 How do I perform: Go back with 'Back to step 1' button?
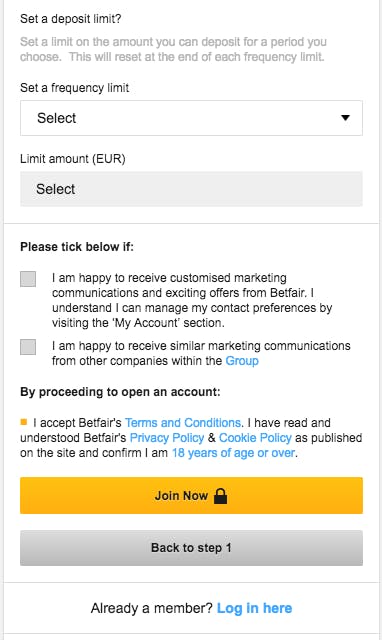pos(191,548)
